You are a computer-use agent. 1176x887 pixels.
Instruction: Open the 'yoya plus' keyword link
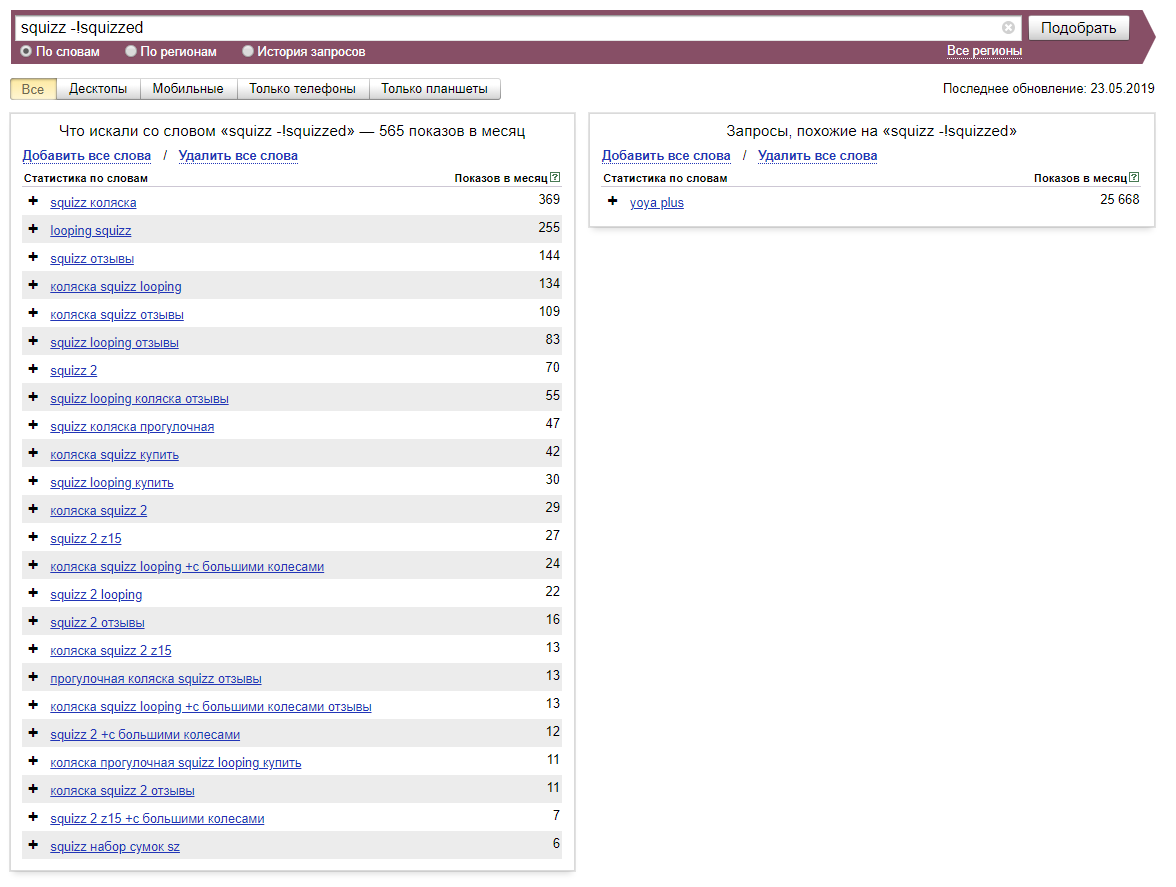(x=657, y=202)
